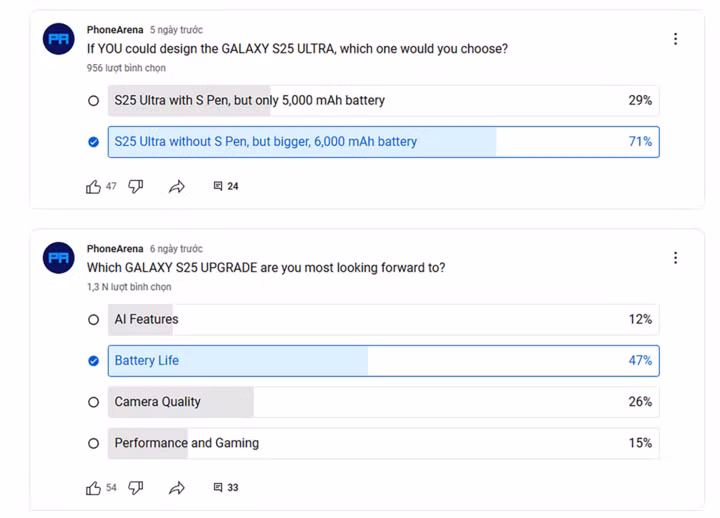Click the Camera Quality 26% result bar
The height and width of the screenshot is (518, 720).
pyautogui.click(x=384, y=402)
